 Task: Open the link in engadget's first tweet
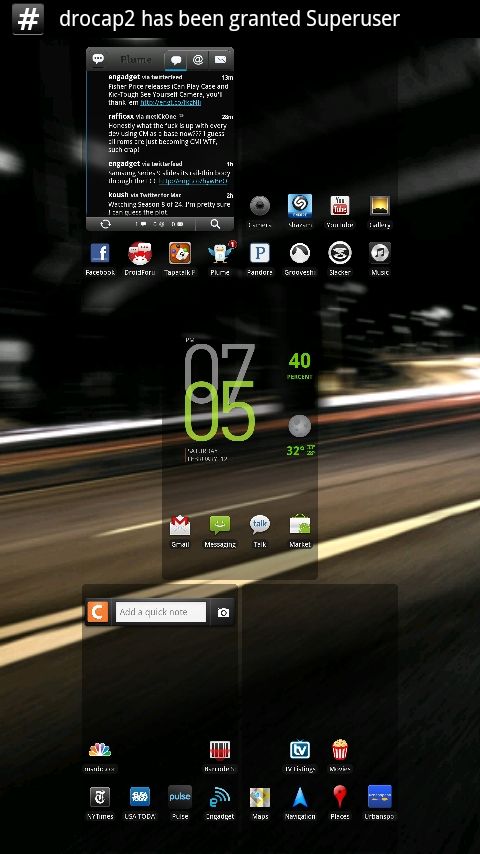171,102
